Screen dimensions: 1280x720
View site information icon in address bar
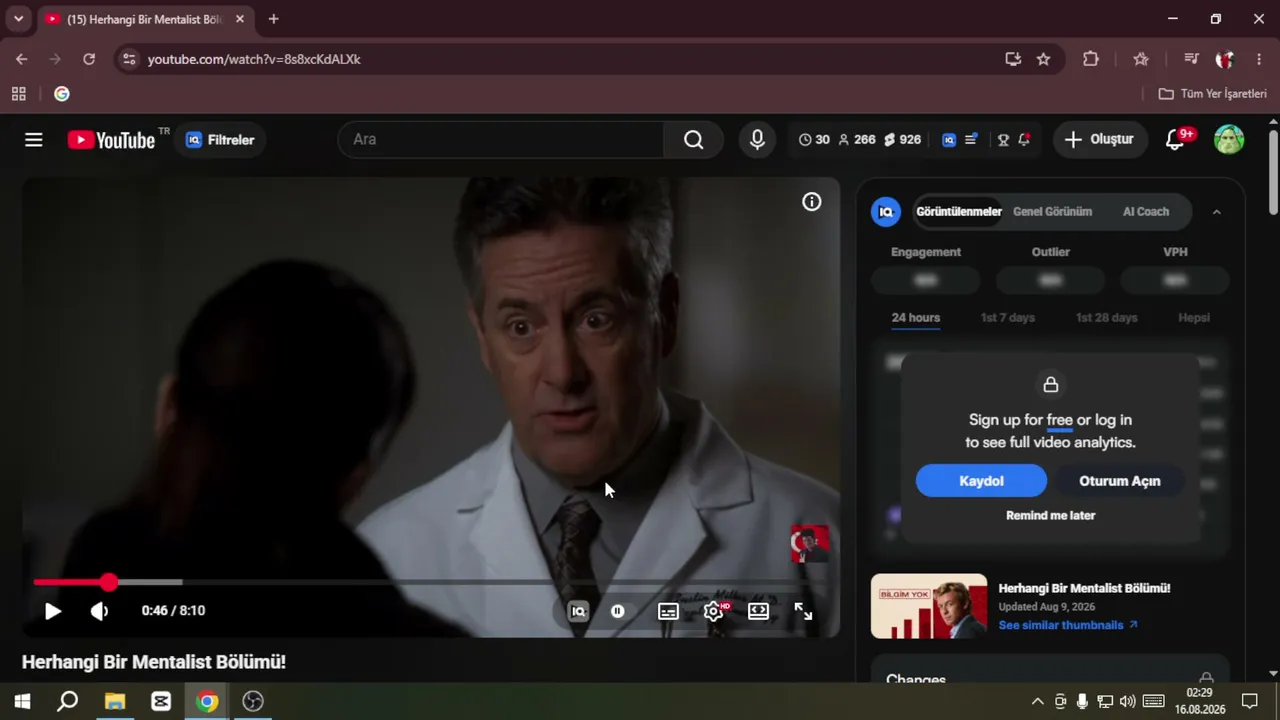(128, 59)
